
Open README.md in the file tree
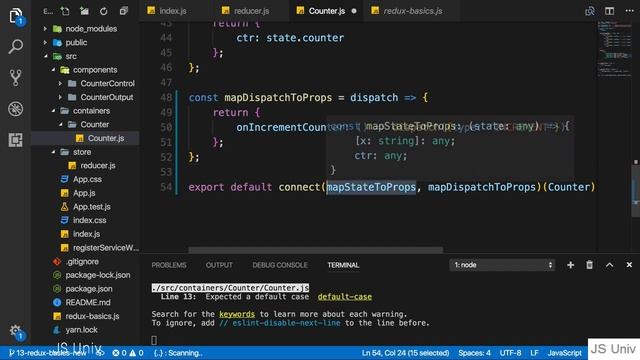coord(88,302)
